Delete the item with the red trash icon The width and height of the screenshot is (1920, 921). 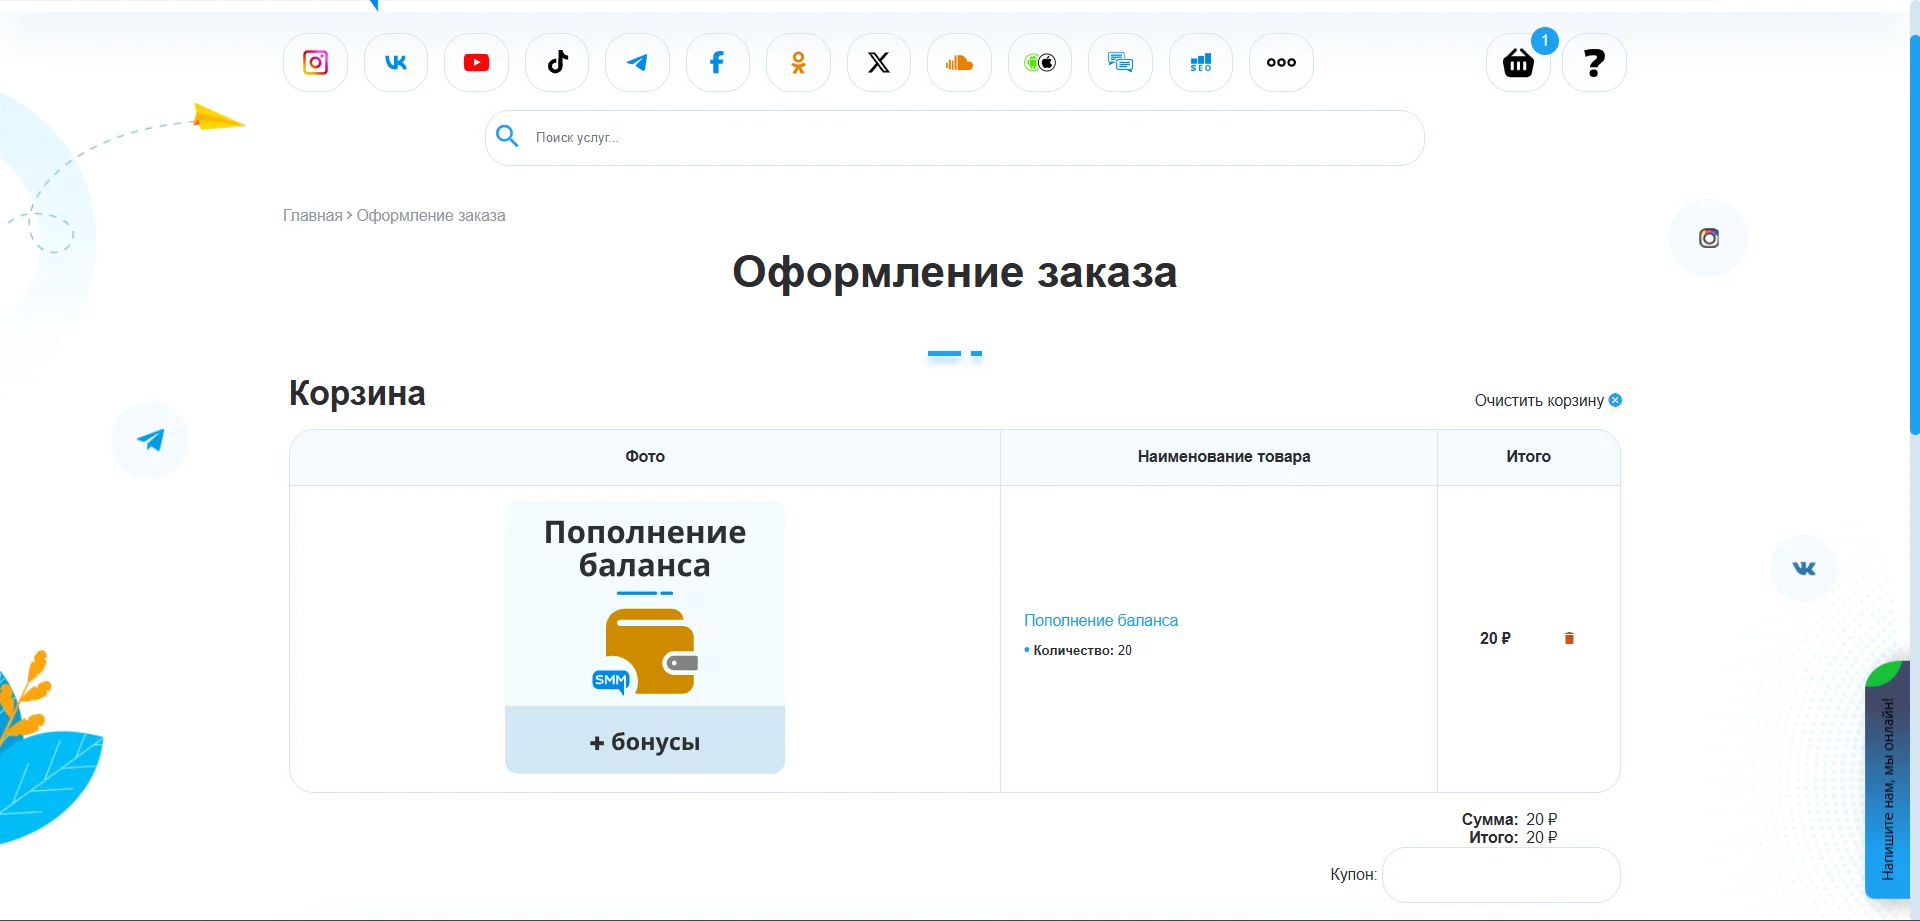click(1569, 638)
